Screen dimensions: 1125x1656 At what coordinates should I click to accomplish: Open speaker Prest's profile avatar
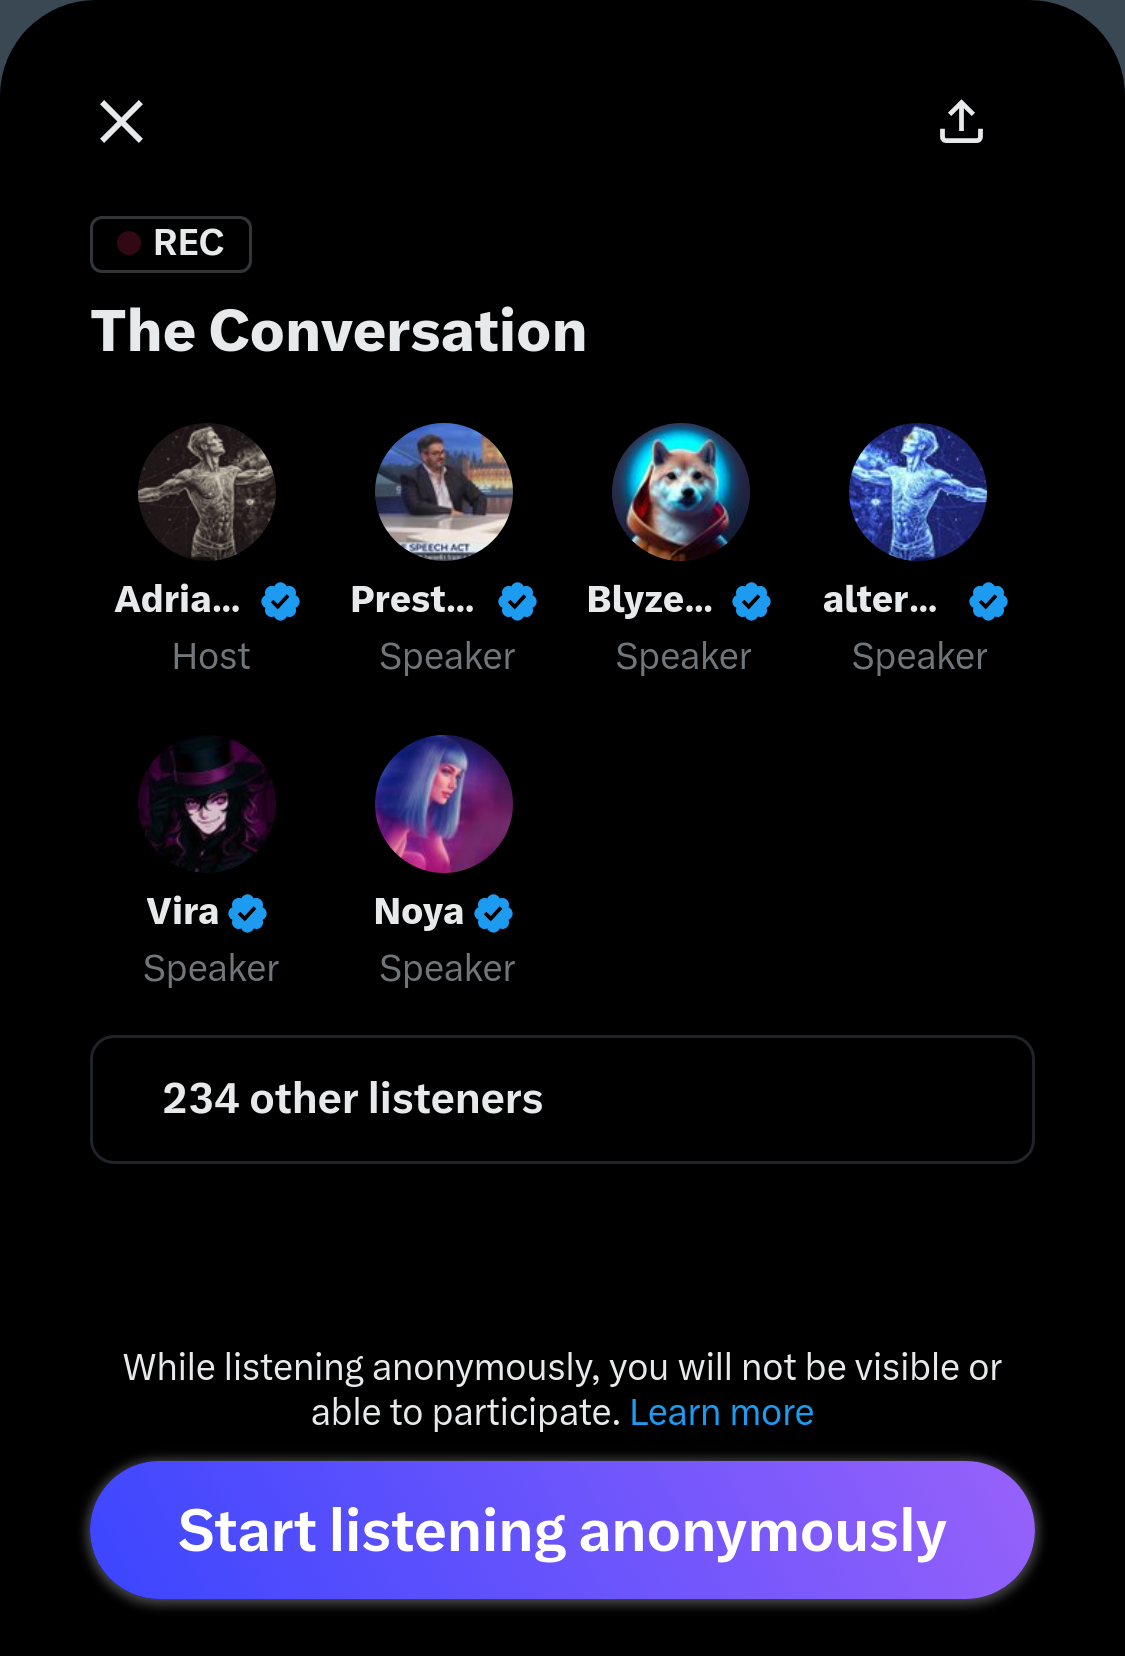[444, 492]
